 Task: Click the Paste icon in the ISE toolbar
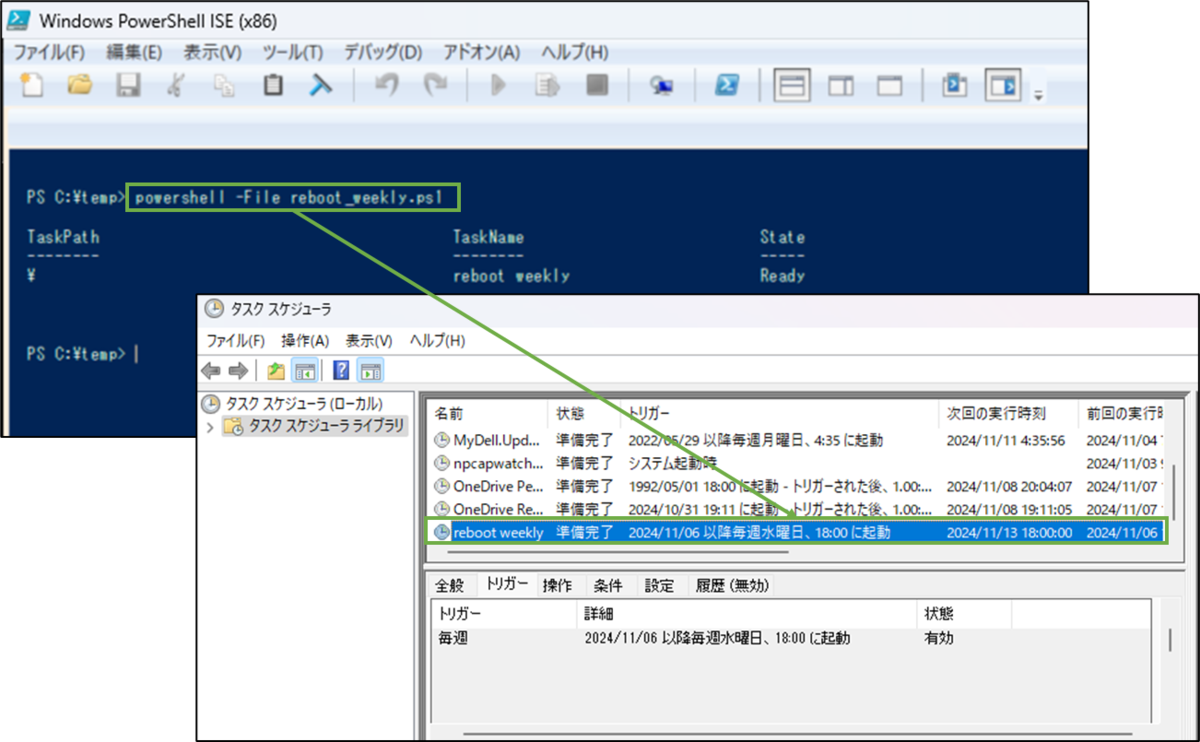[272, 85]
